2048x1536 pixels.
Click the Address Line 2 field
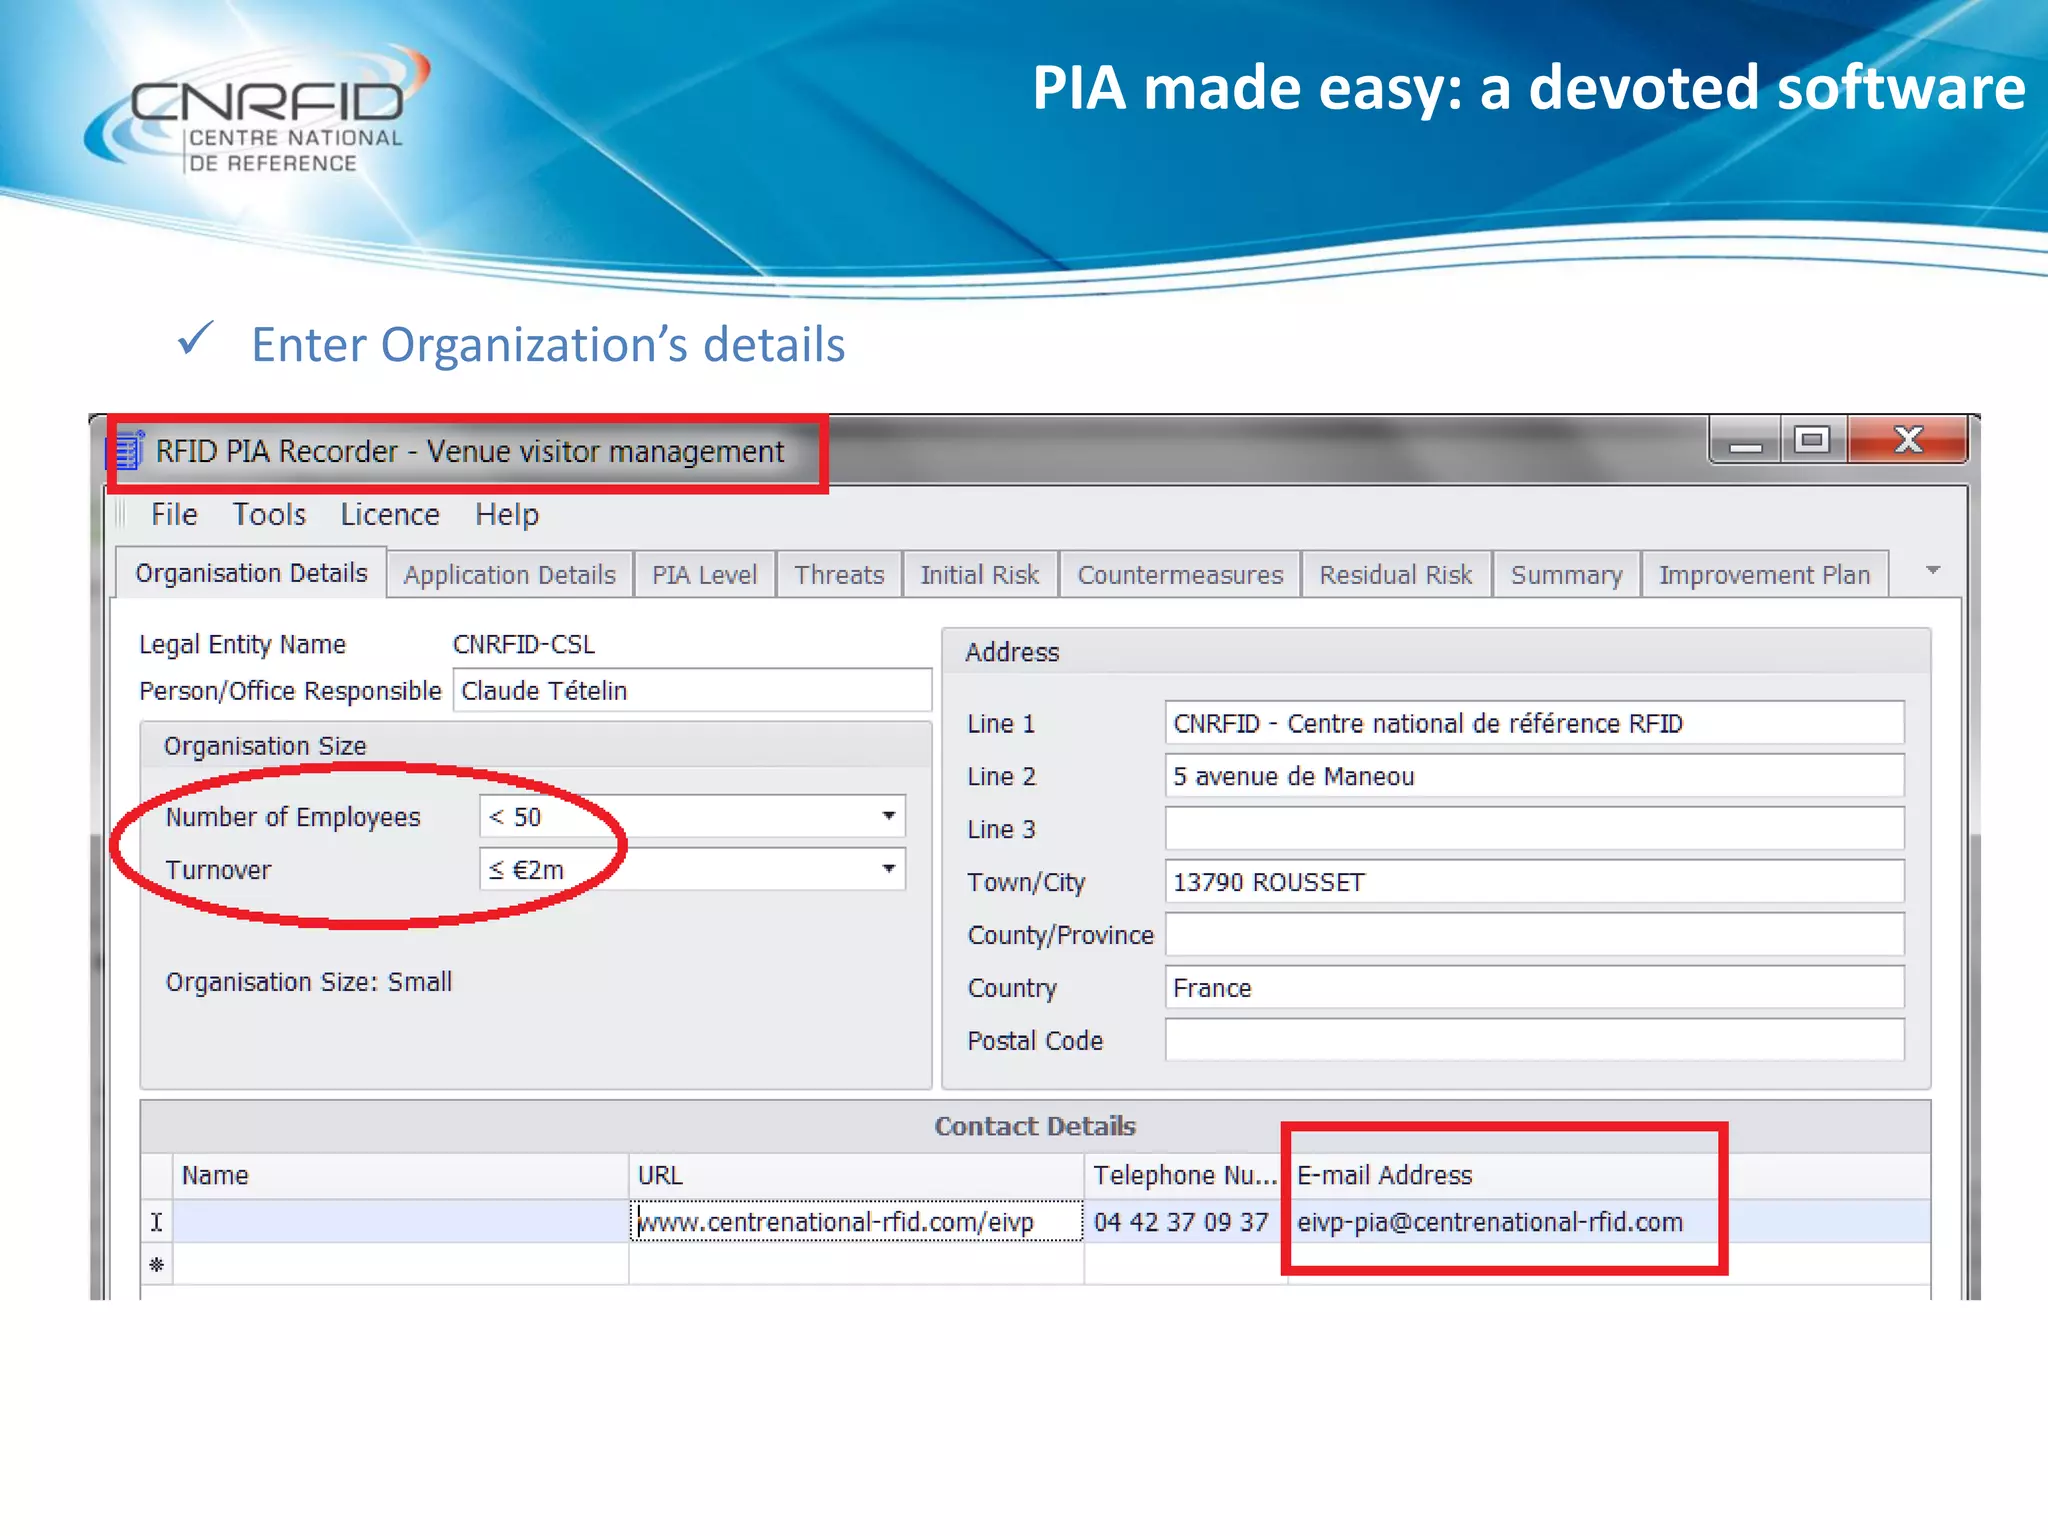1534,776
